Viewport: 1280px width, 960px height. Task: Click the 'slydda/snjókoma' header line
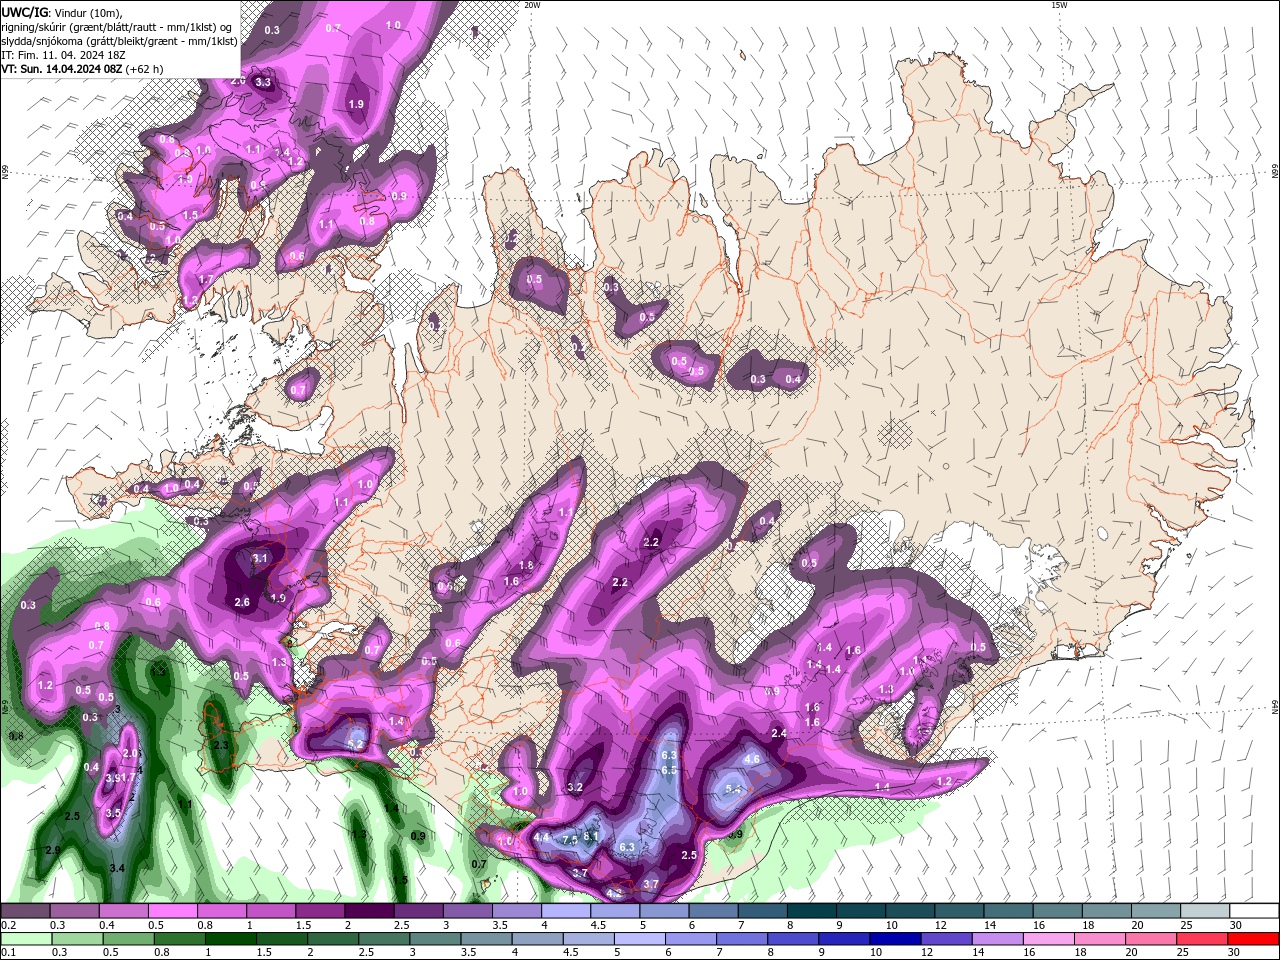(120, 41)
